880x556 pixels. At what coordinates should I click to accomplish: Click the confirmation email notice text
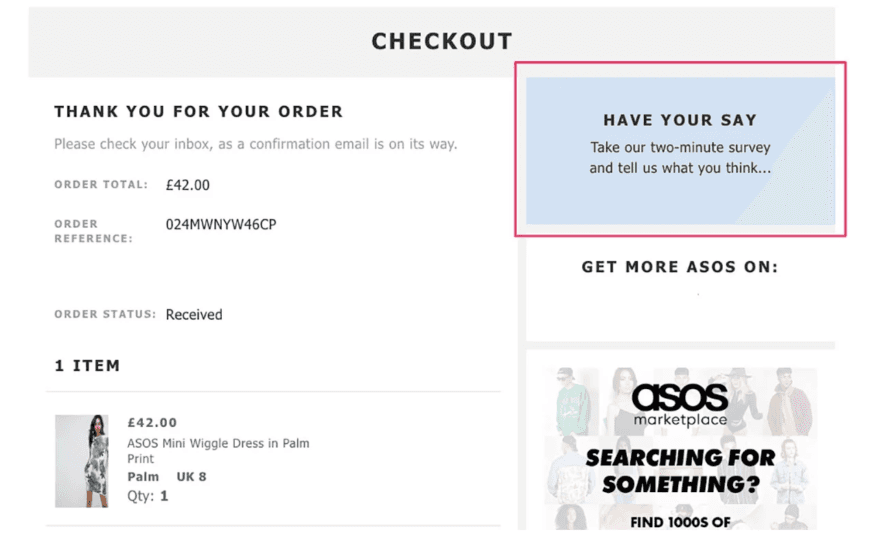(255, 144)
